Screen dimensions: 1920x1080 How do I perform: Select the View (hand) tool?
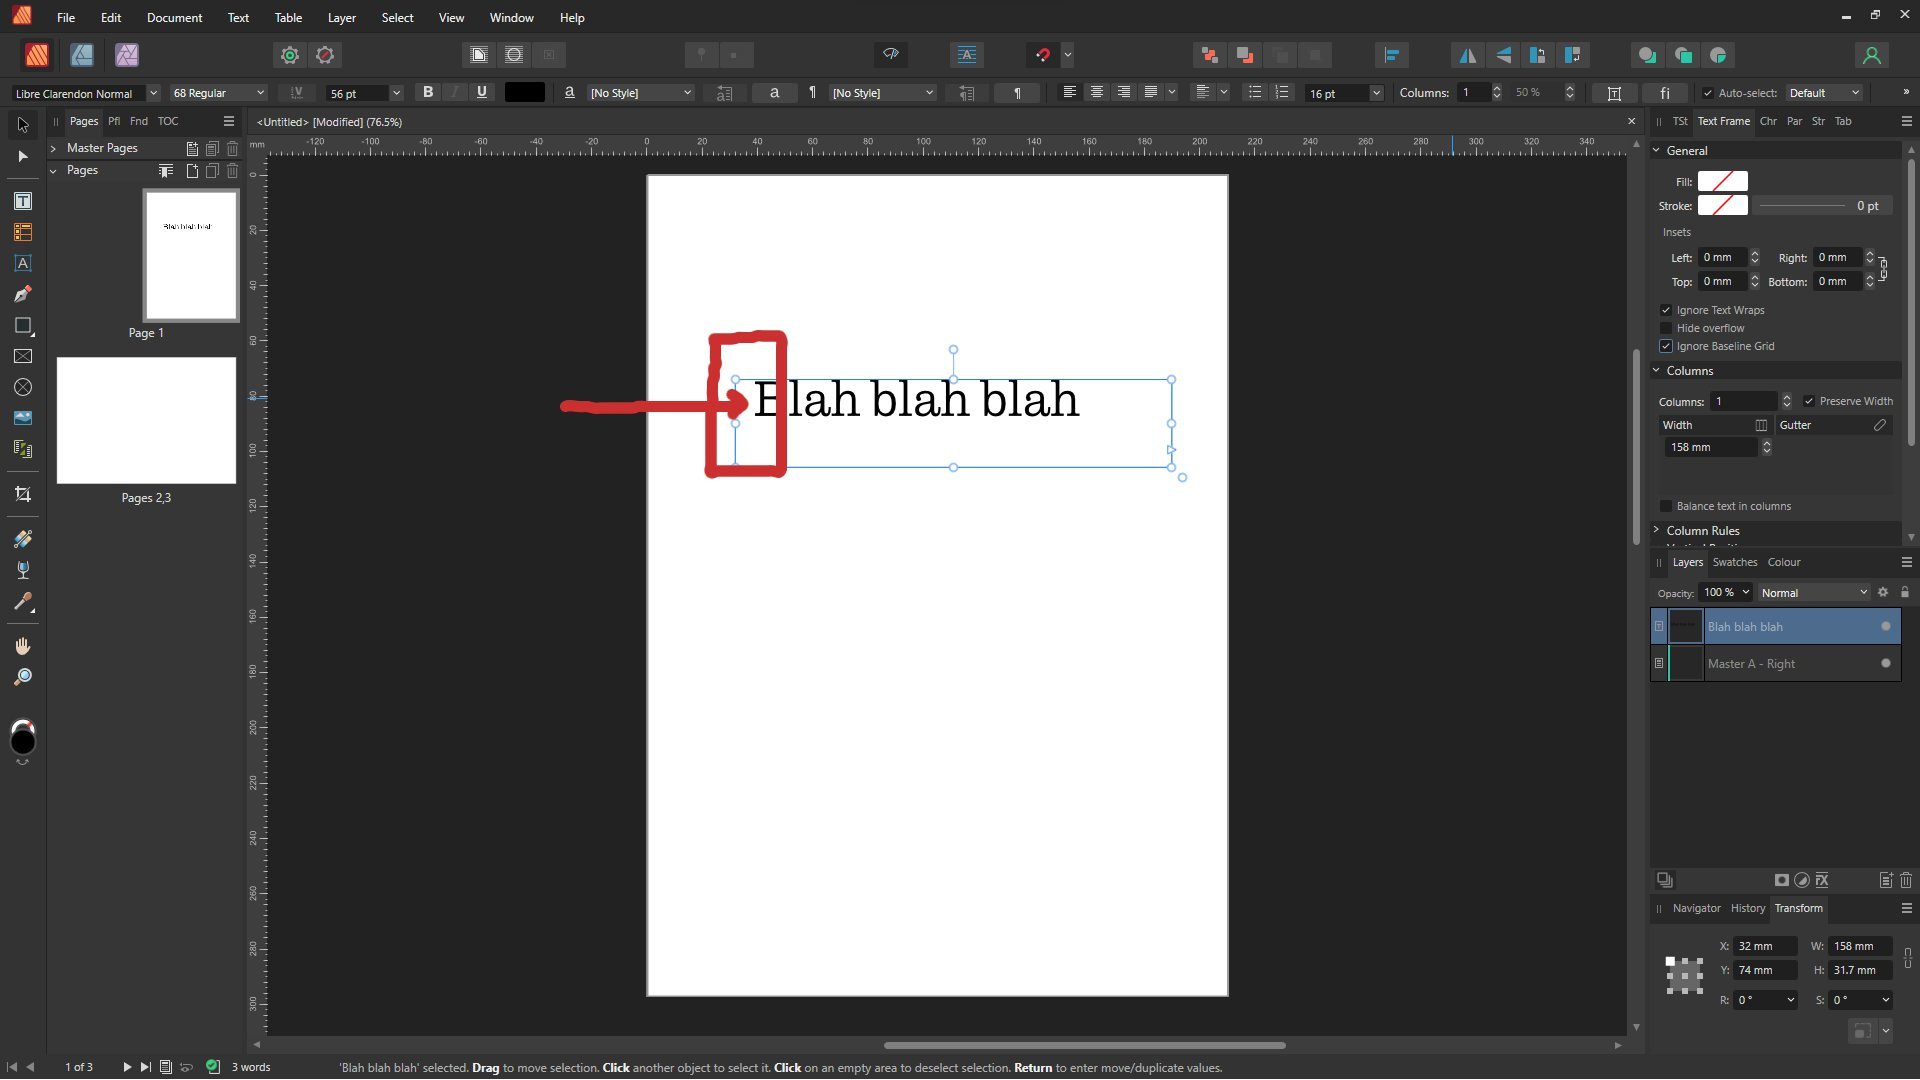coord(22,646)
